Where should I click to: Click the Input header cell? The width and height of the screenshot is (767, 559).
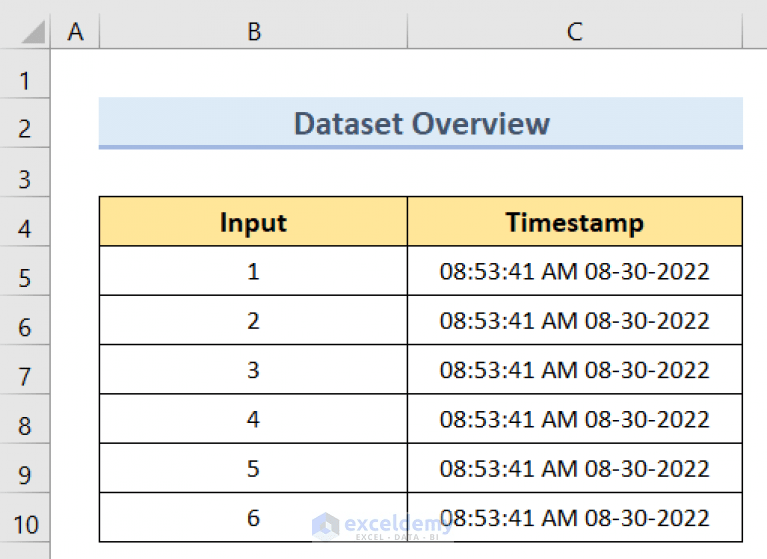pos(253,222)
